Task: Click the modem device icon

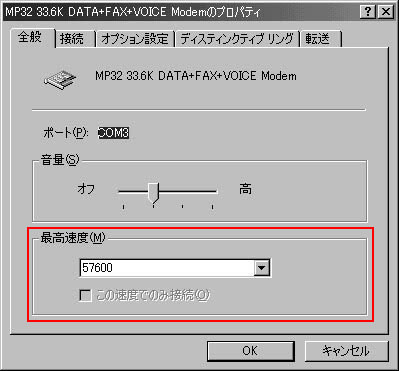Action: (x=60, y=80)
